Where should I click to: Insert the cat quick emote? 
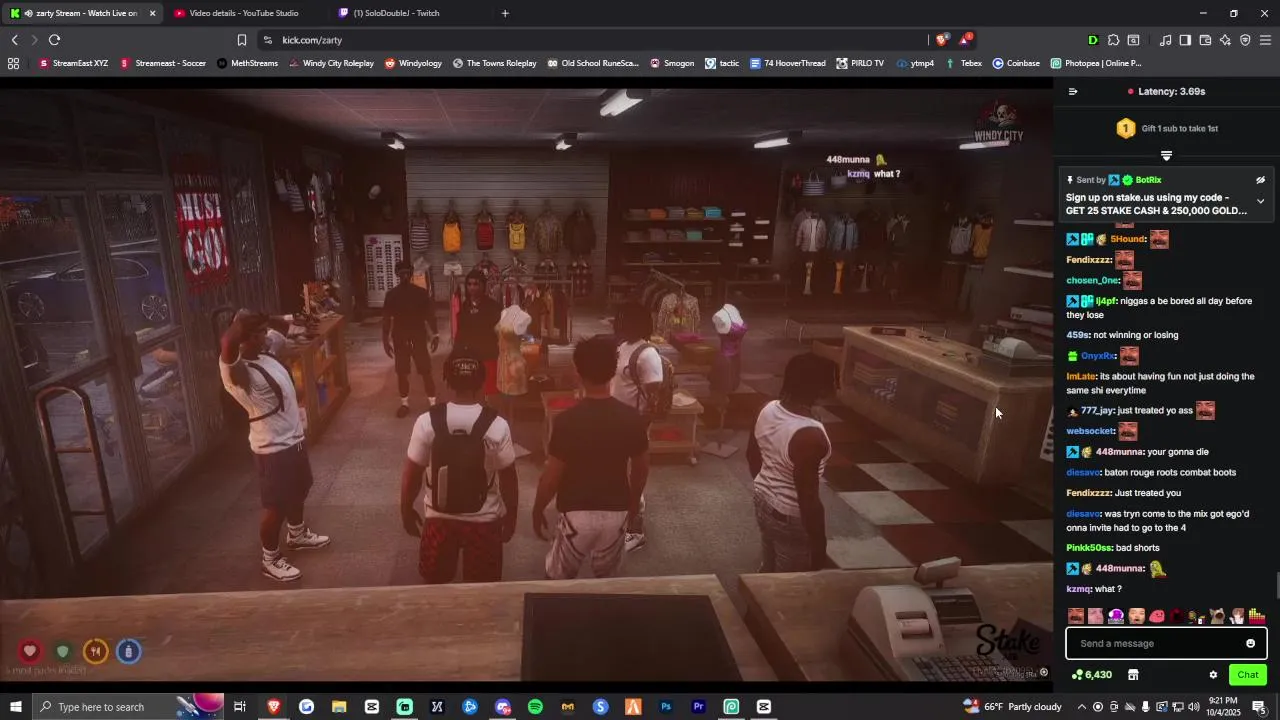coord(1217,616)
